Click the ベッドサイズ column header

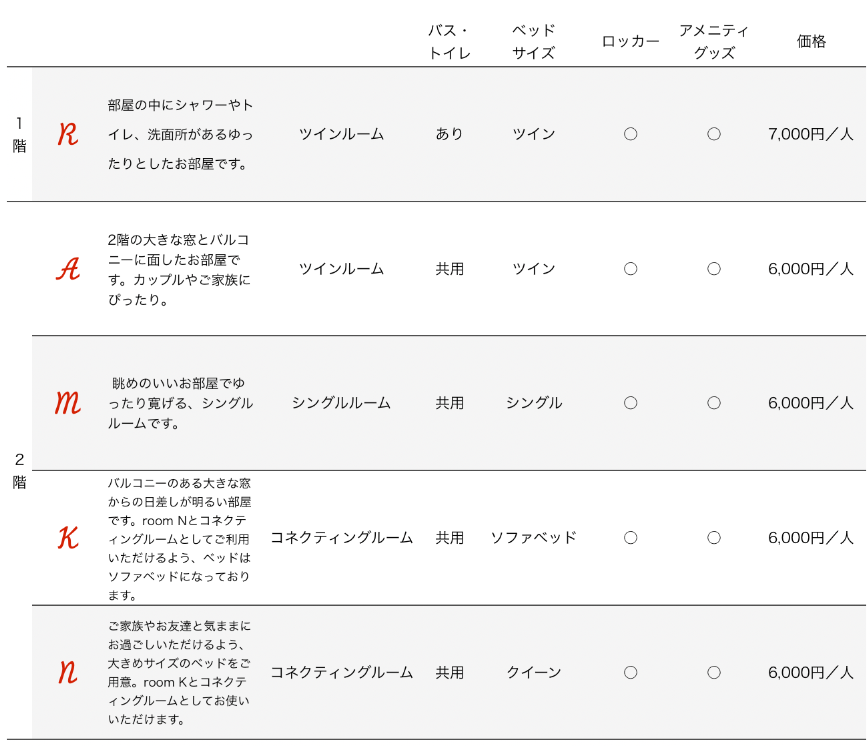coord(534,42)
